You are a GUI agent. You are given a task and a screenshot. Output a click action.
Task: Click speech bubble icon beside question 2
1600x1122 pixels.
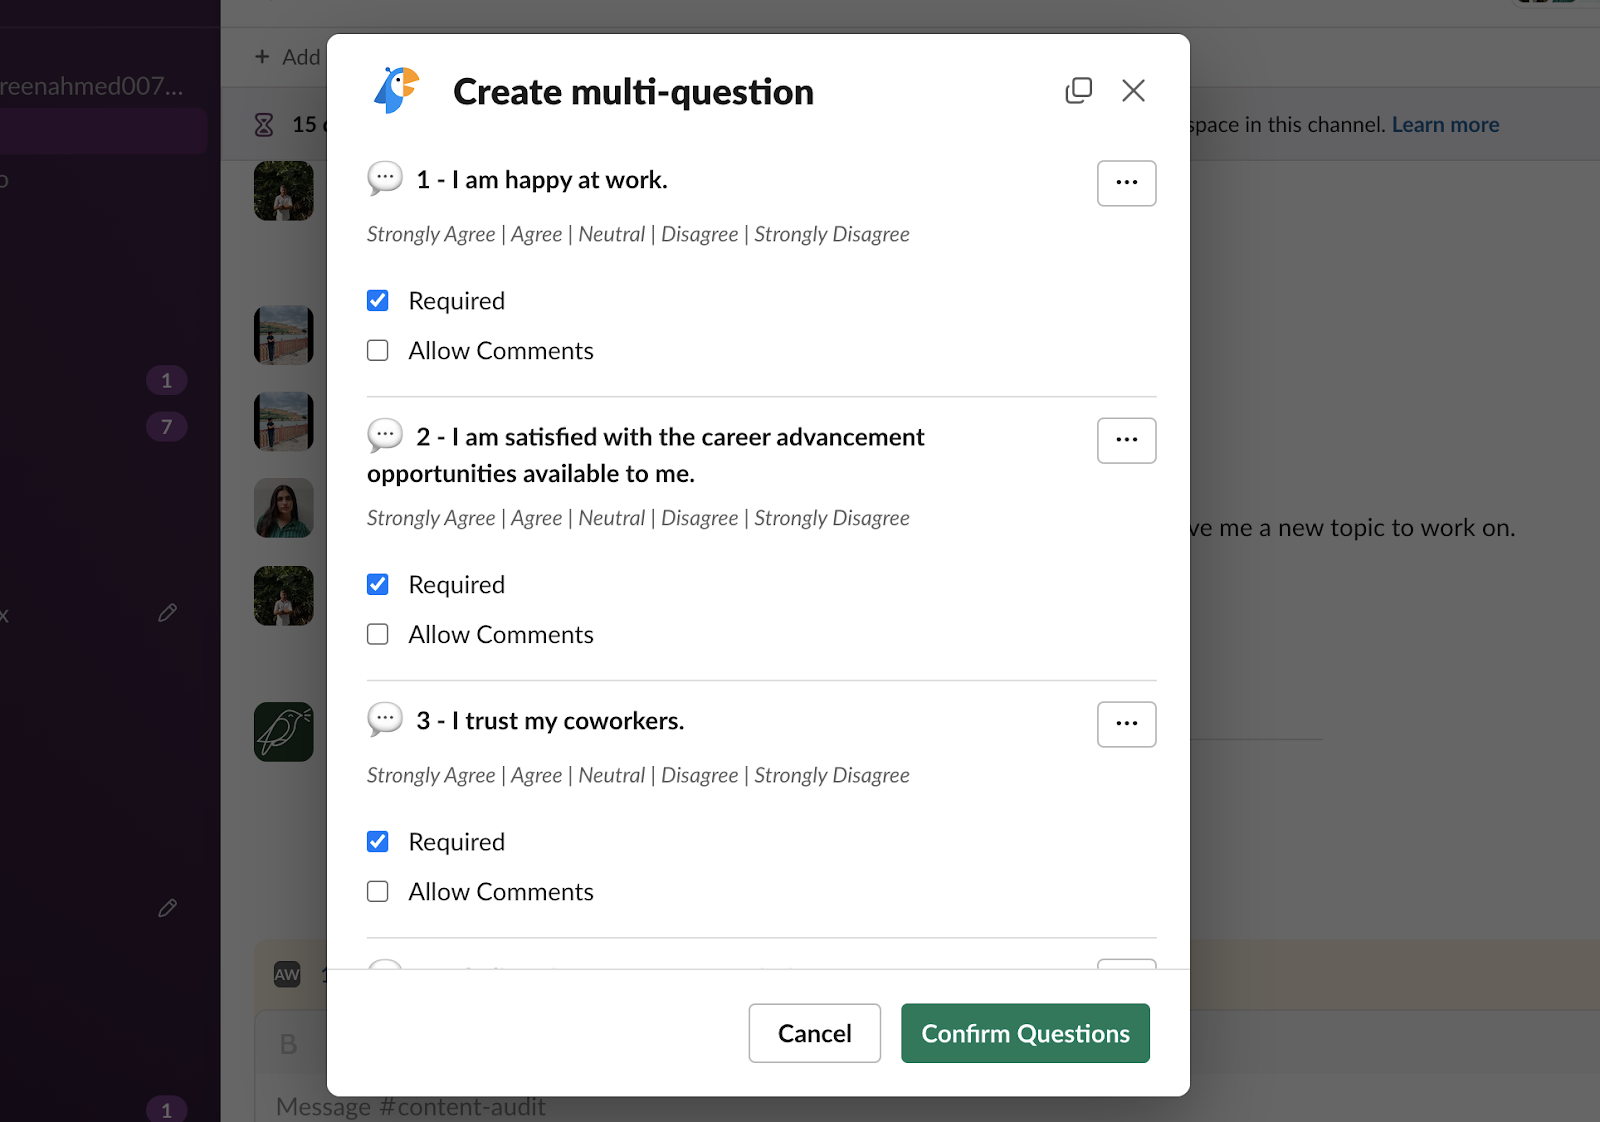pyautogui.click(x=385, y=436)
